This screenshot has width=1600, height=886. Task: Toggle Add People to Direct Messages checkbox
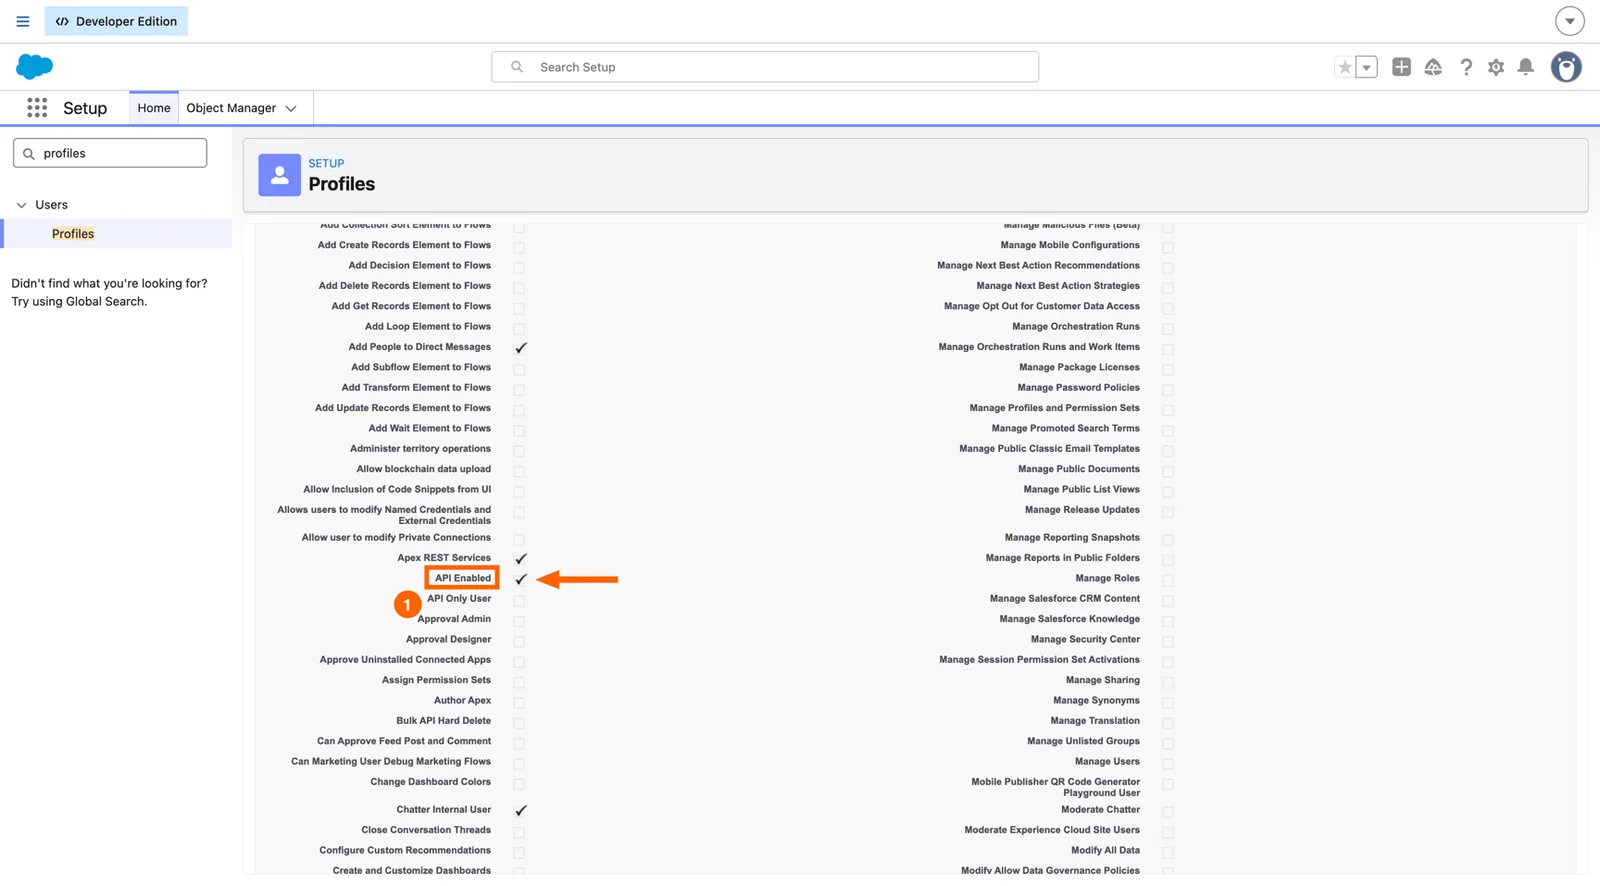pos(520,348)
